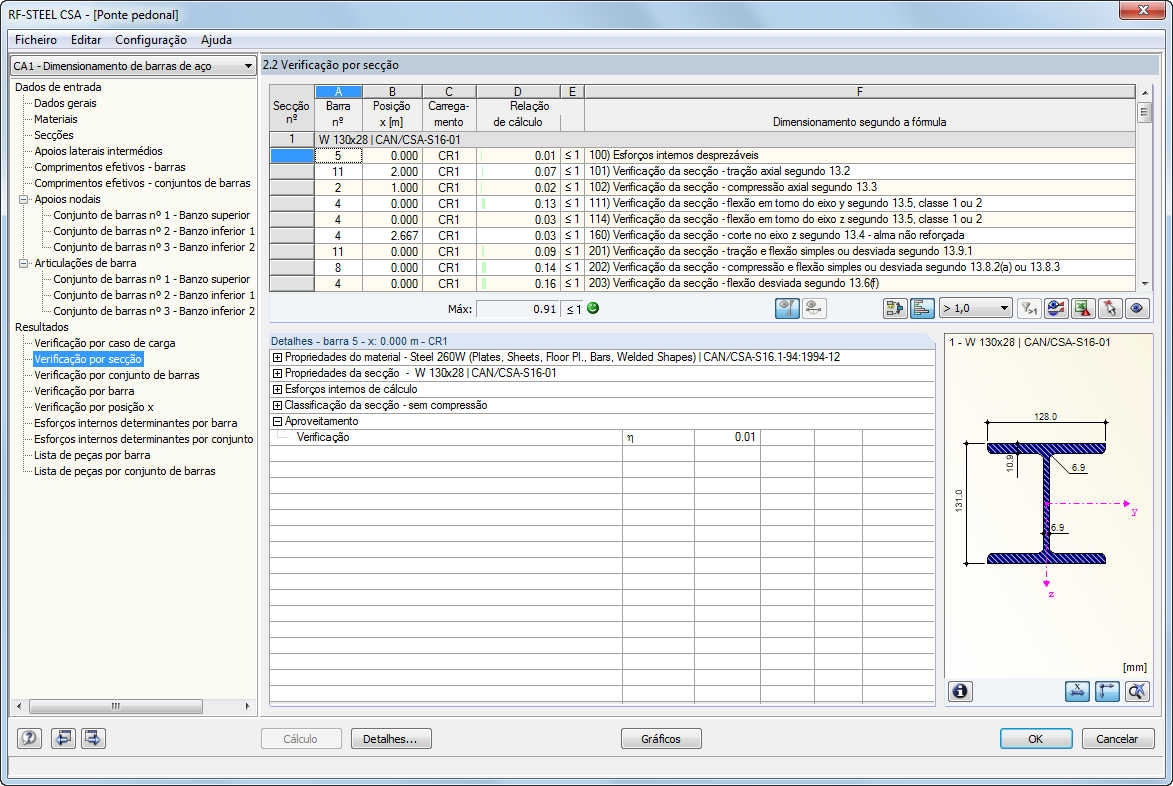Open the Editar menu
1173x786 pixels.
(86, 40)
